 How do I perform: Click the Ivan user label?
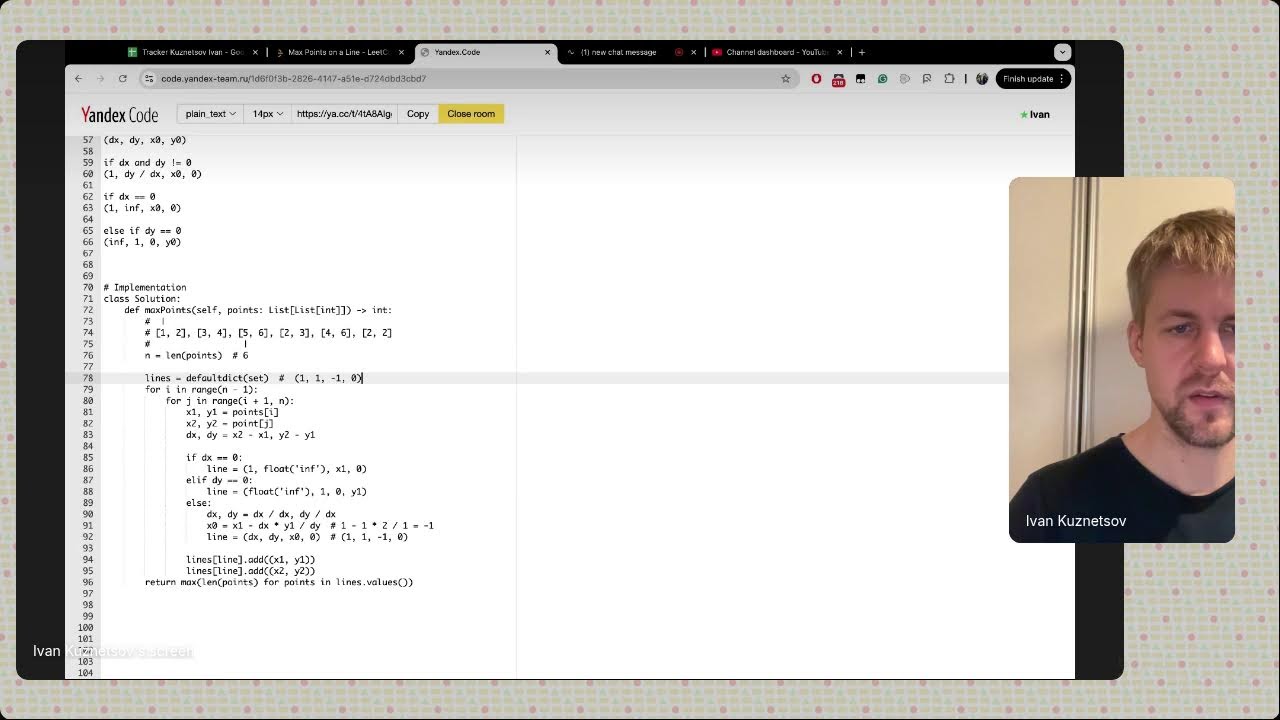point(1034,115)
